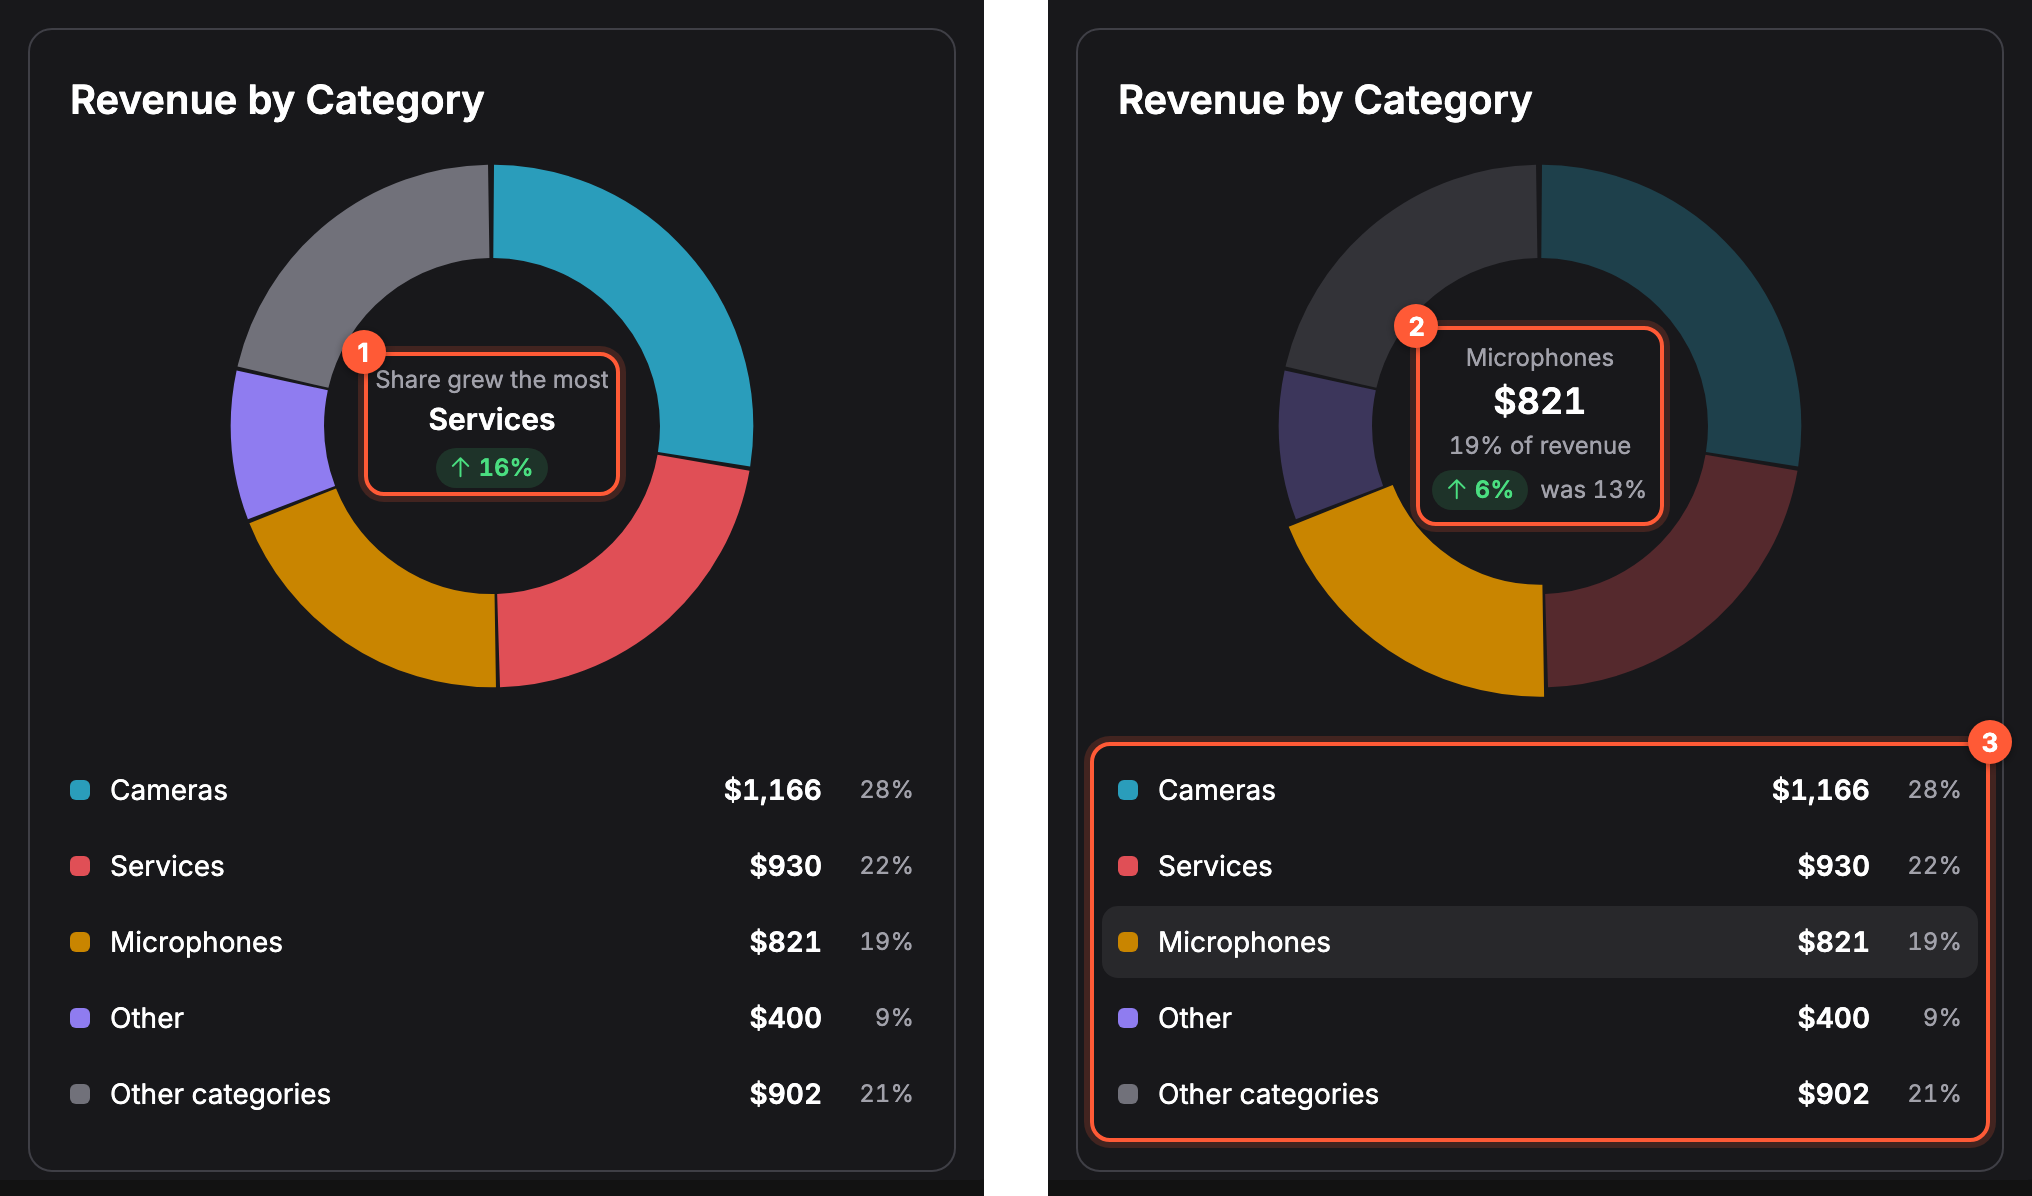
Task: Select the highlighted Microphones label in right card
Action: 1244,942
